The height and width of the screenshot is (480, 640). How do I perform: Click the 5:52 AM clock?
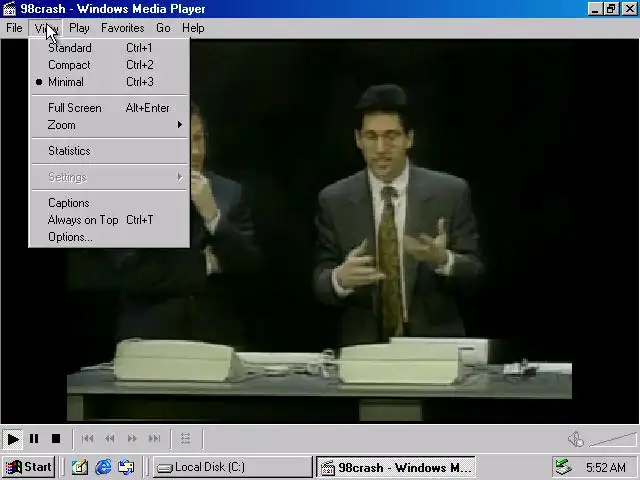click(x=606, y=467)
